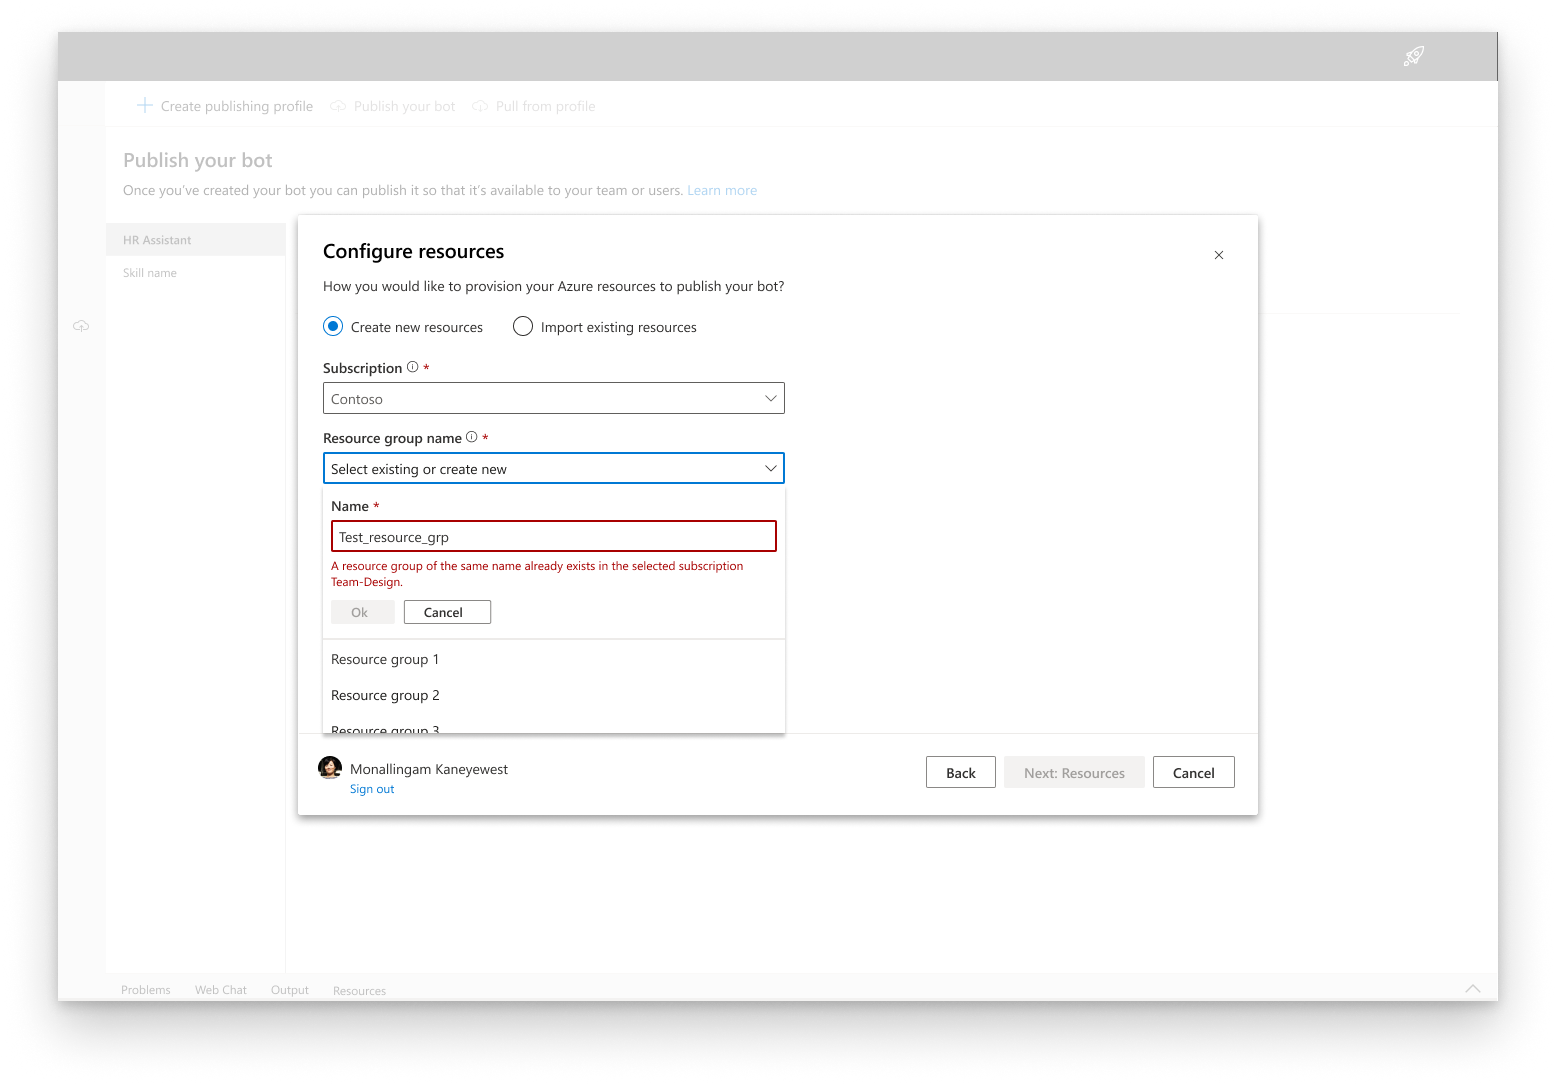
Task: Close the Configure resources dialog
Action: tap(1219, 255)
